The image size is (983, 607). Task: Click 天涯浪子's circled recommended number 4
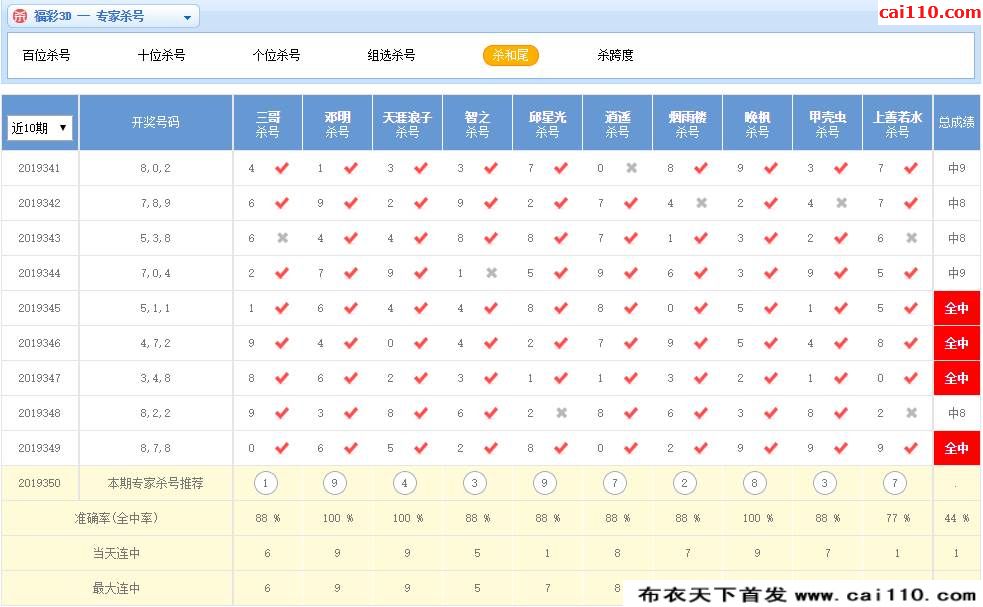404,483
